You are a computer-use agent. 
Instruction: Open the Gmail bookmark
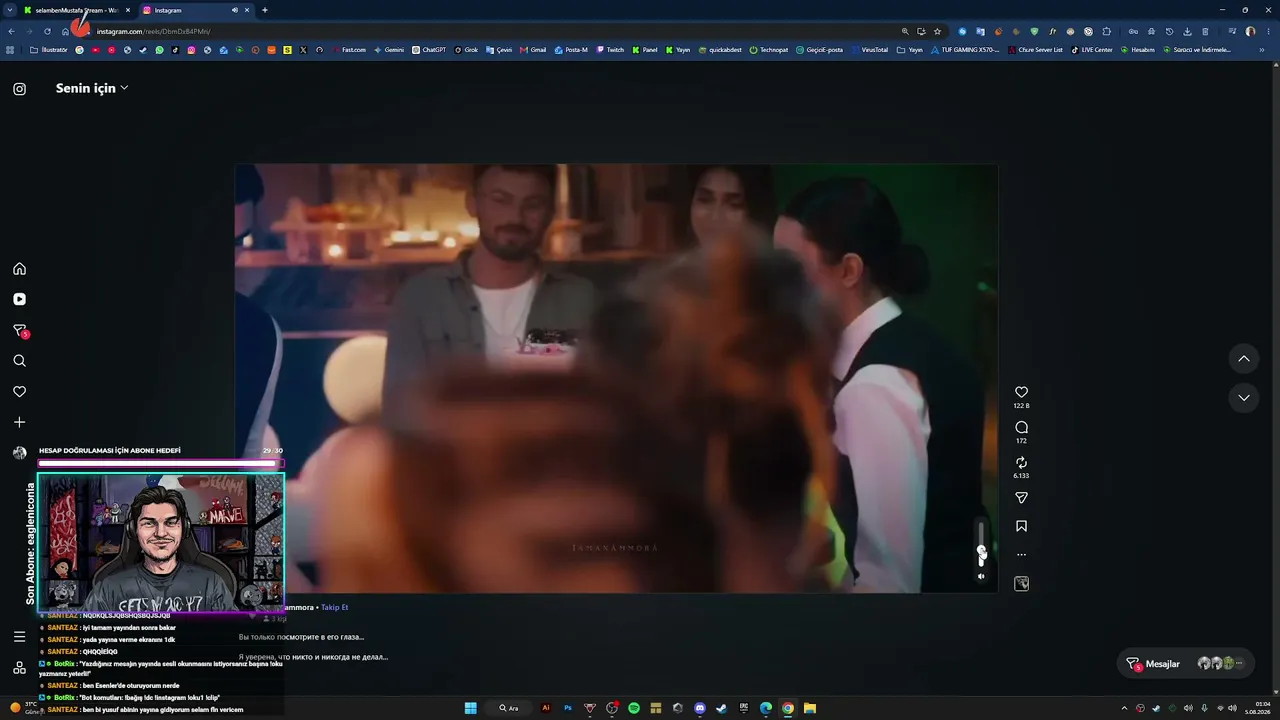coord(533,50)
